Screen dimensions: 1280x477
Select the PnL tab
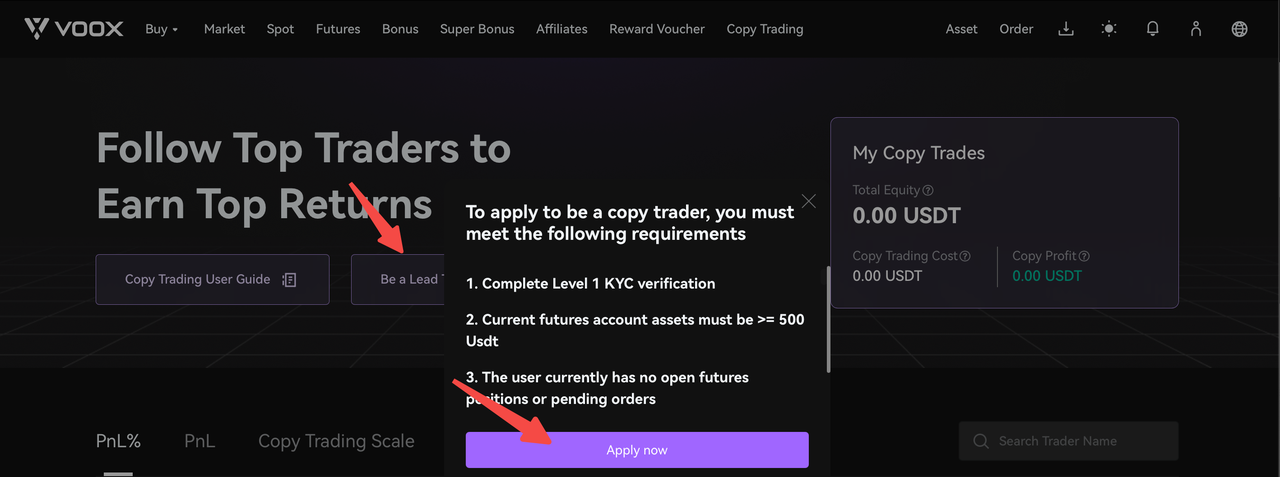tap(199, 440)
